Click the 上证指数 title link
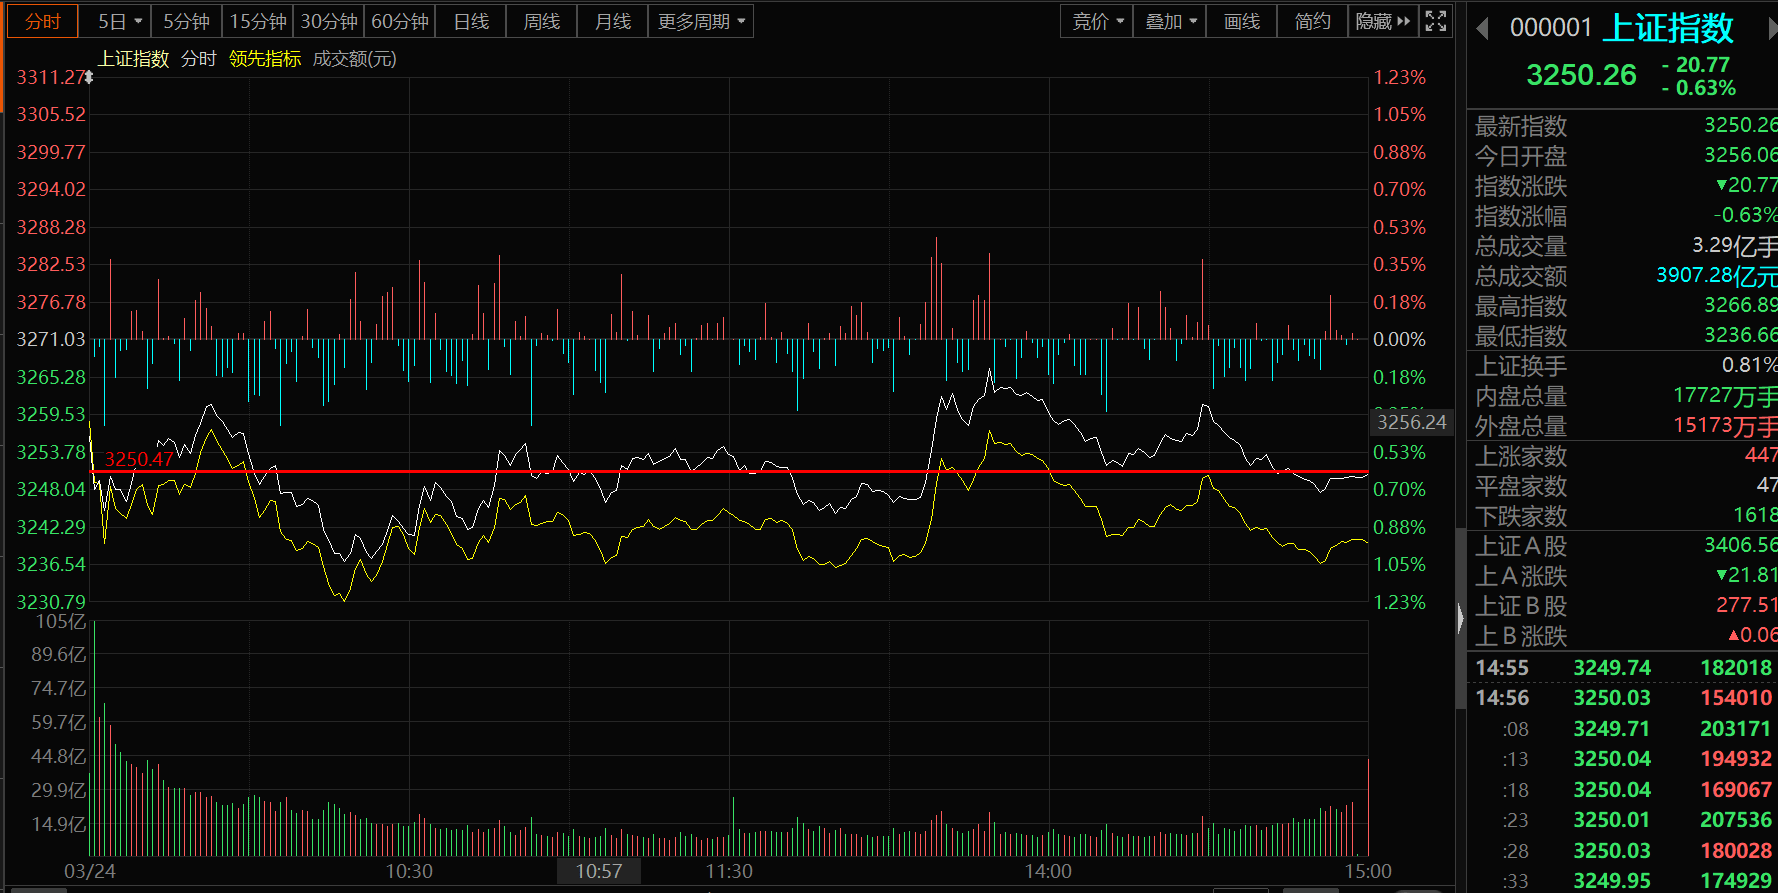The image size is (1778, 893). coord(1668,28)
